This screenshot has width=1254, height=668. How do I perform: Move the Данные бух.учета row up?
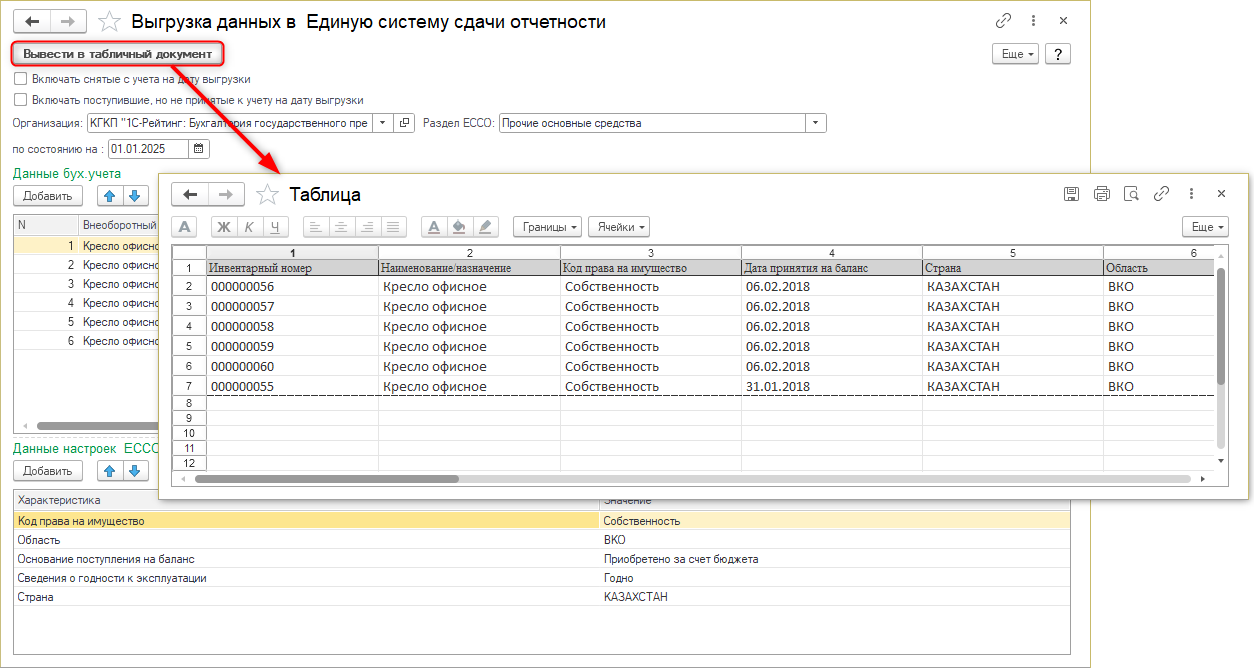[x=110, y=196]
